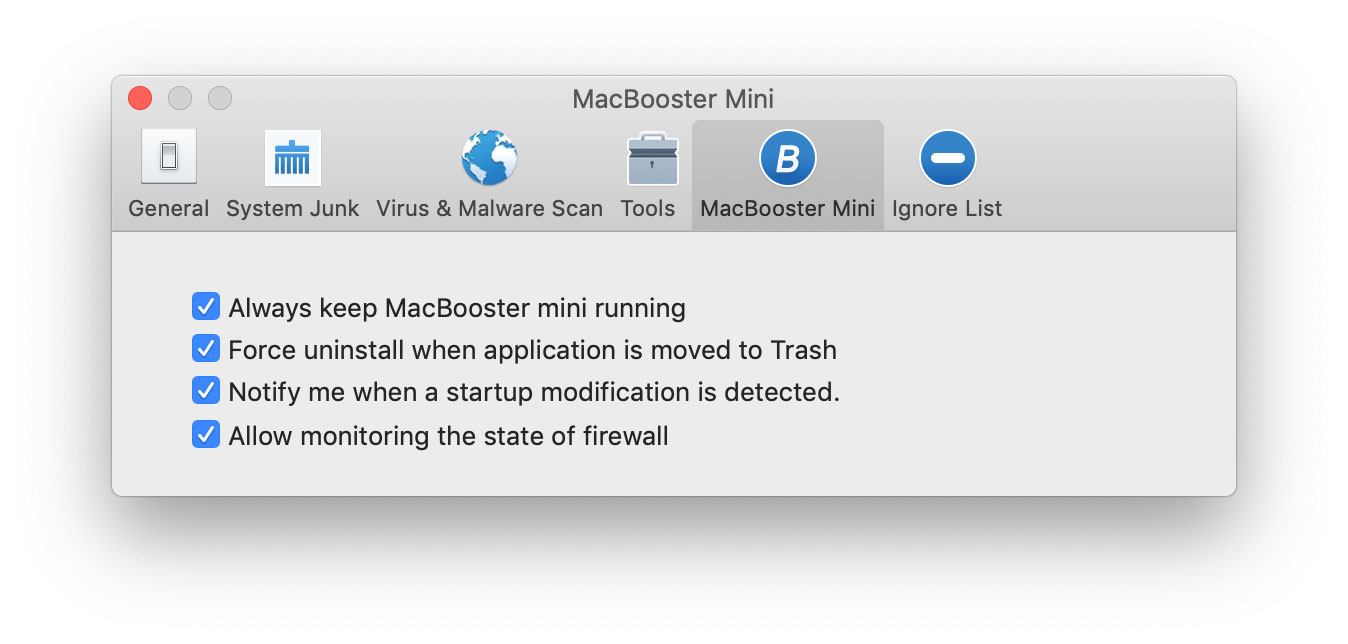This screenshot has height=644, width=1348.
Task: Click the MacBooster Mini window title text
Action: tap(673, 99)
